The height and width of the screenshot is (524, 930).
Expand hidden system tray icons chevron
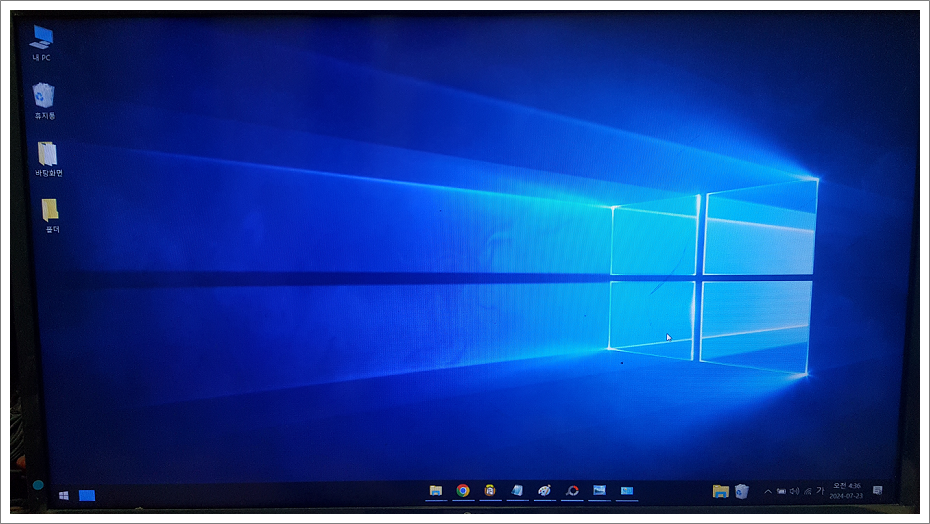tap(768, 491)
